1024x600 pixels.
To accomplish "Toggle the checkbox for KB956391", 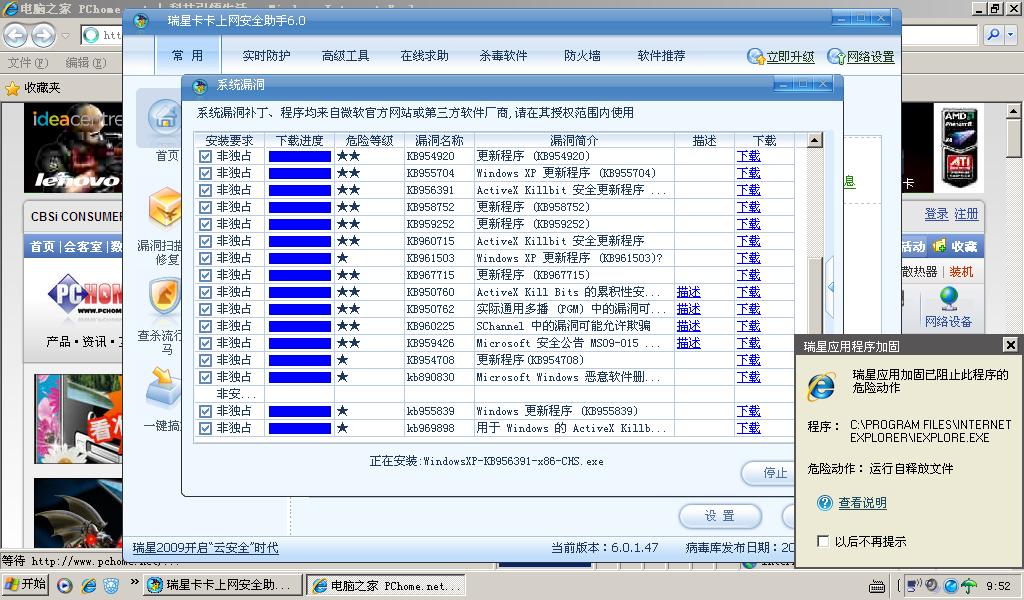I will click(x=206, y=191).
